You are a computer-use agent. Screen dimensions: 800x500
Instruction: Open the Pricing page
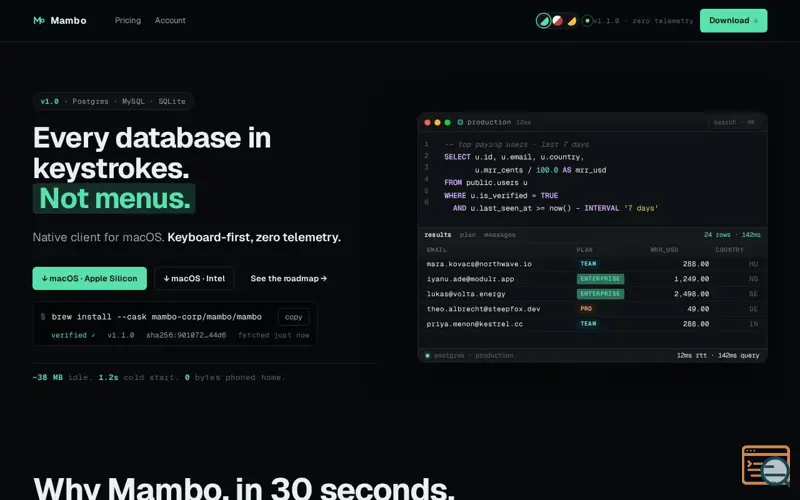[128, 20]
